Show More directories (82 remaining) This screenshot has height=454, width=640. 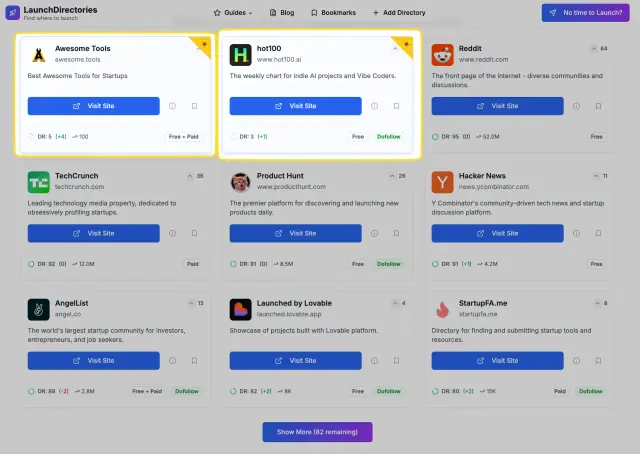[x=317, y=432]
